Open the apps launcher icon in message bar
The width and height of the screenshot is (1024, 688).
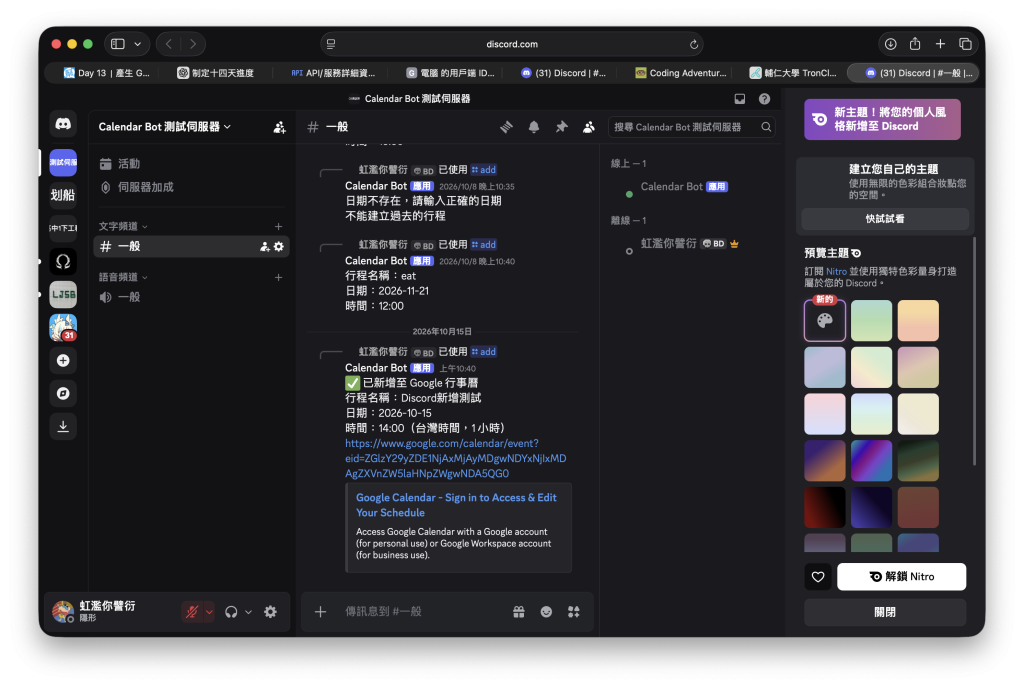tap(573, 612)
